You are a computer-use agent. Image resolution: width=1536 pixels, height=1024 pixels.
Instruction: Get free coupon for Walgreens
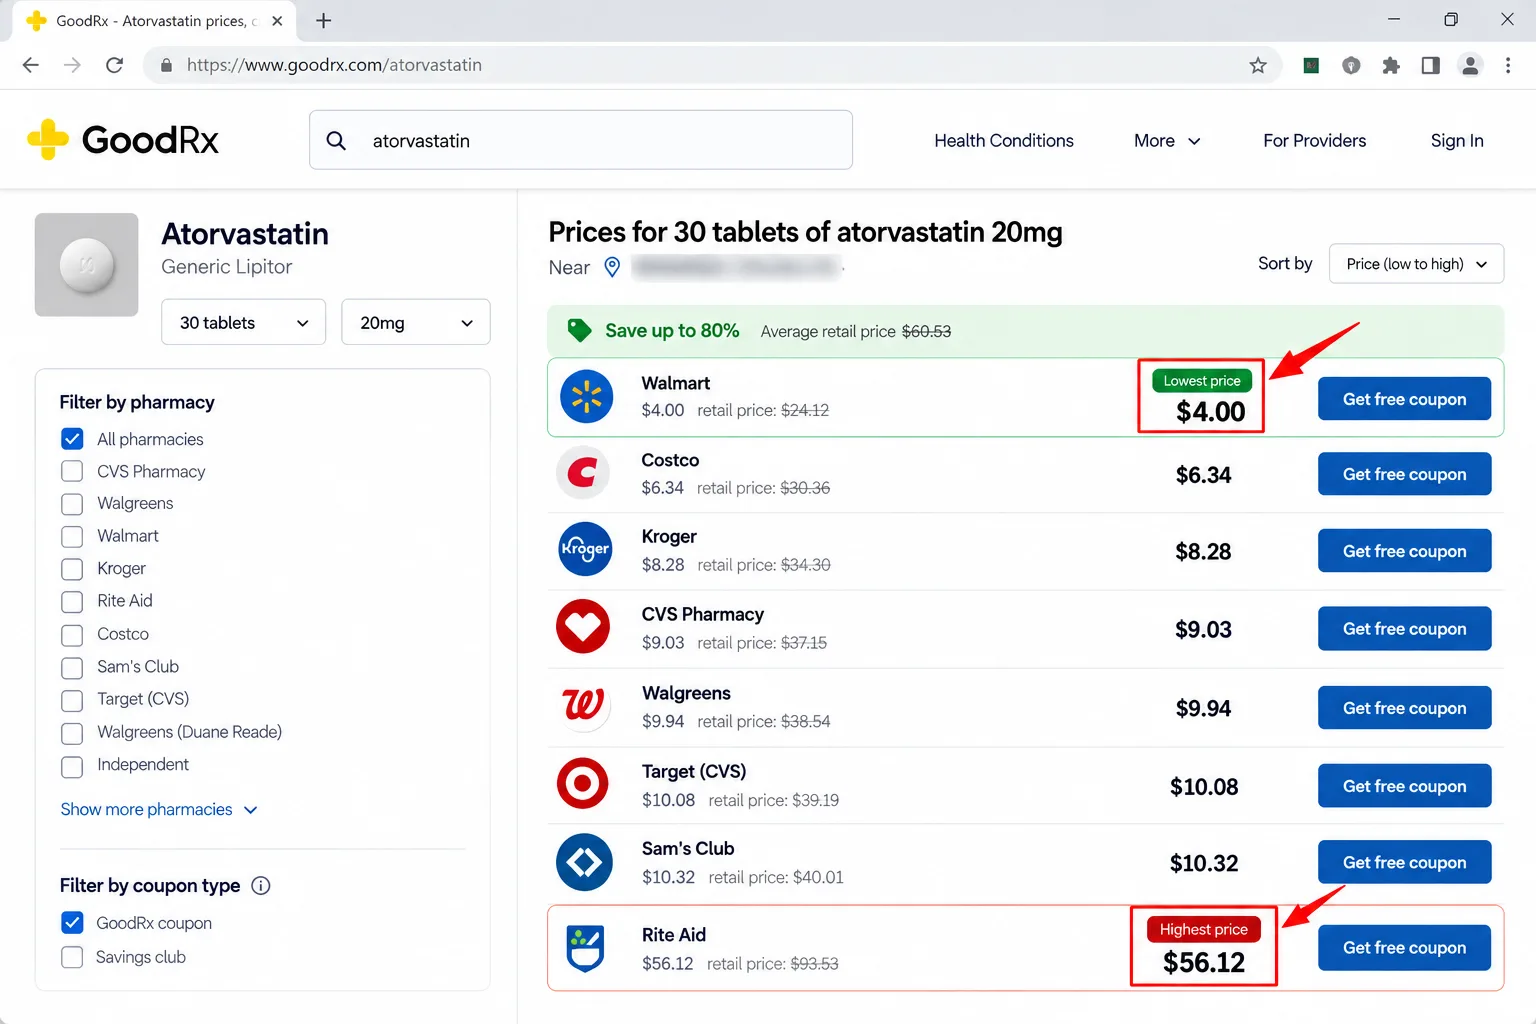[1404, 707]
